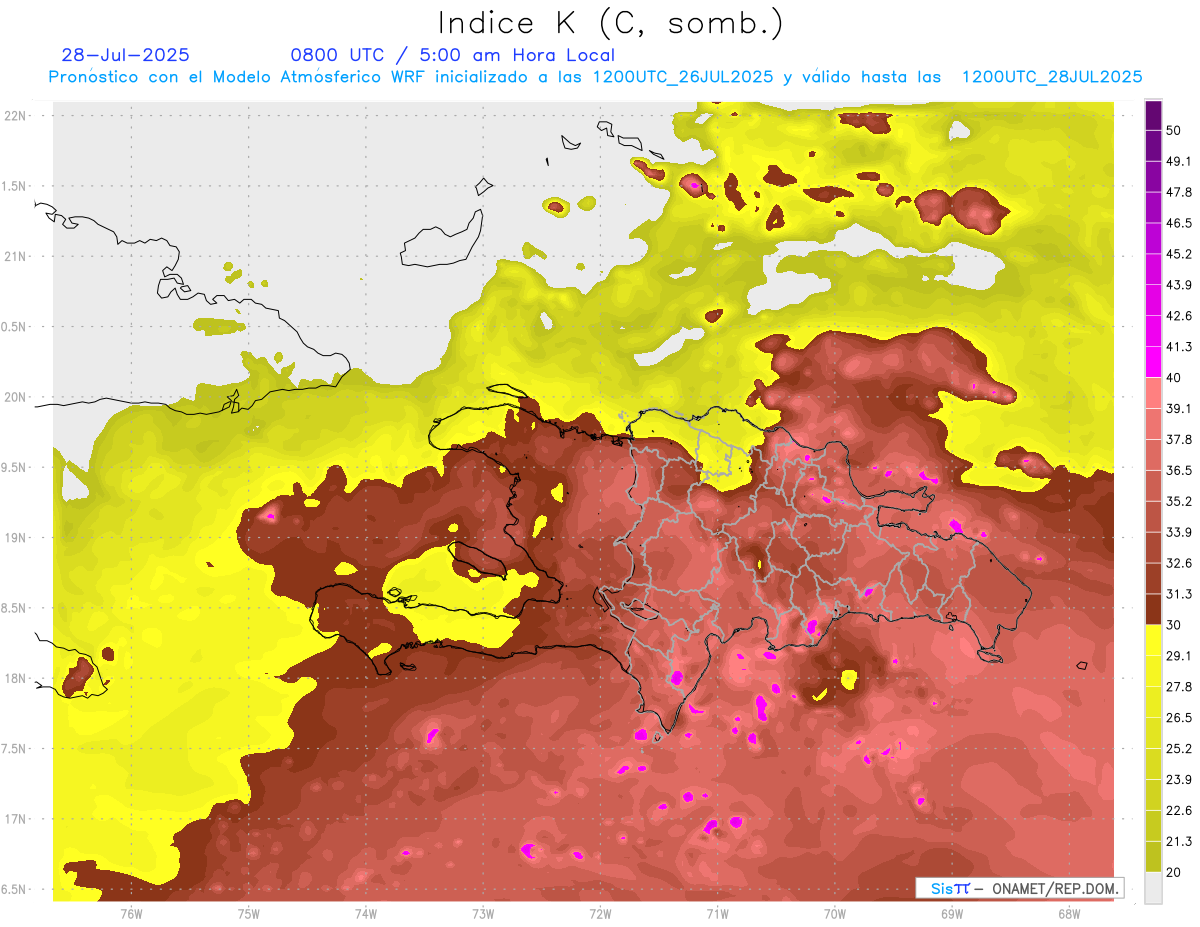The image size is (1200, 927).
Task: Click the '75W' longitude label
Action: (x=249, y=914)
